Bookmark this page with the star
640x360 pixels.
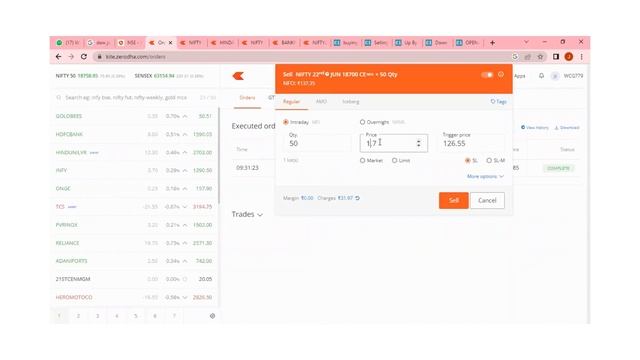click(x=540, y=57)
